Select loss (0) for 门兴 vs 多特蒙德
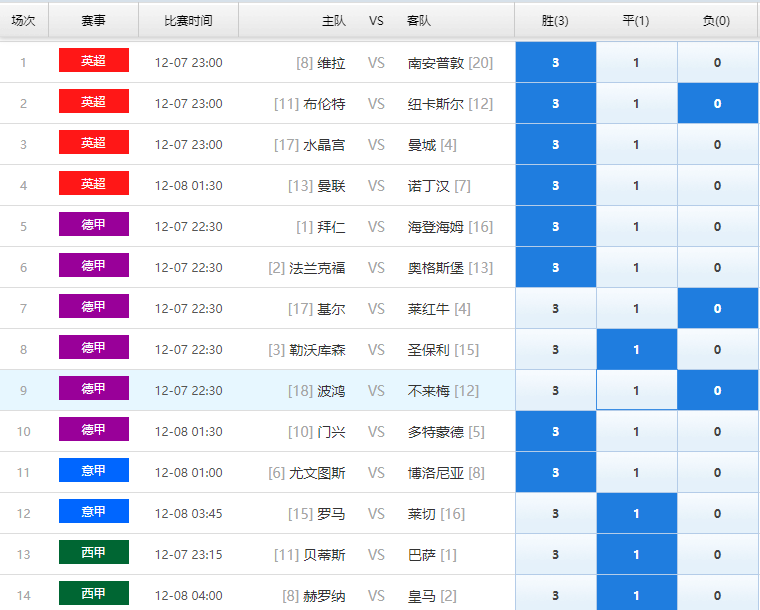The height and width of the screenshot is (610, 760). [x=717, y=431]
